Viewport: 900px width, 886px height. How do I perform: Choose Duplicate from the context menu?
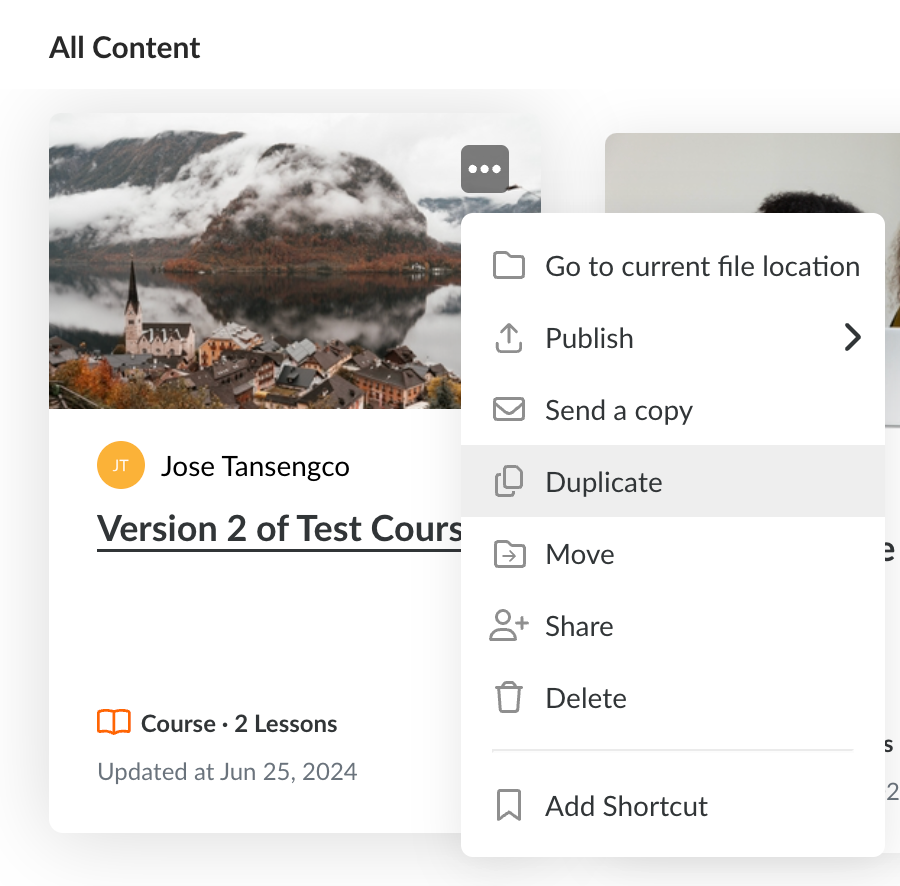click(x=604, y=483)
